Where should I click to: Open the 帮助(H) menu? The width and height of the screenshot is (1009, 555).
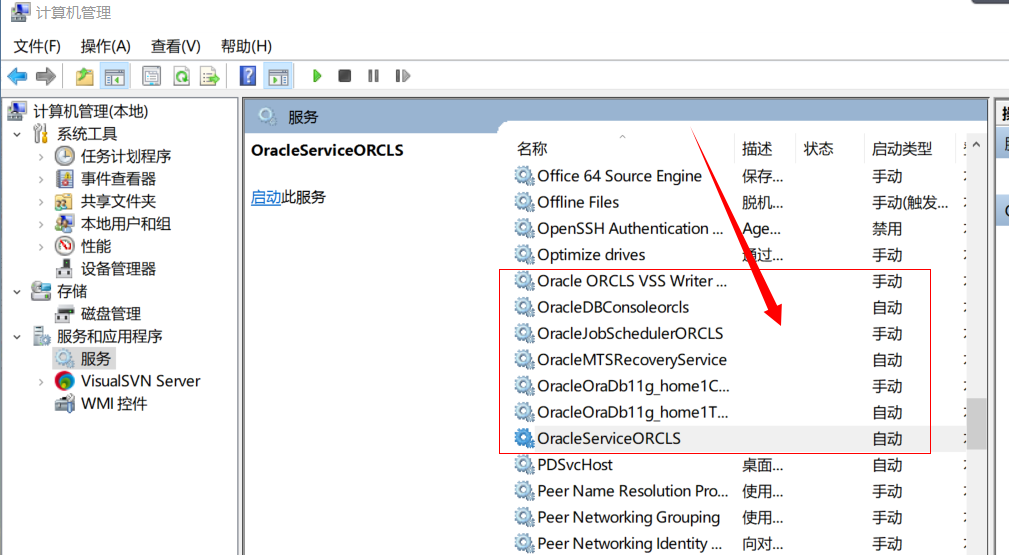tap(246, 46)
